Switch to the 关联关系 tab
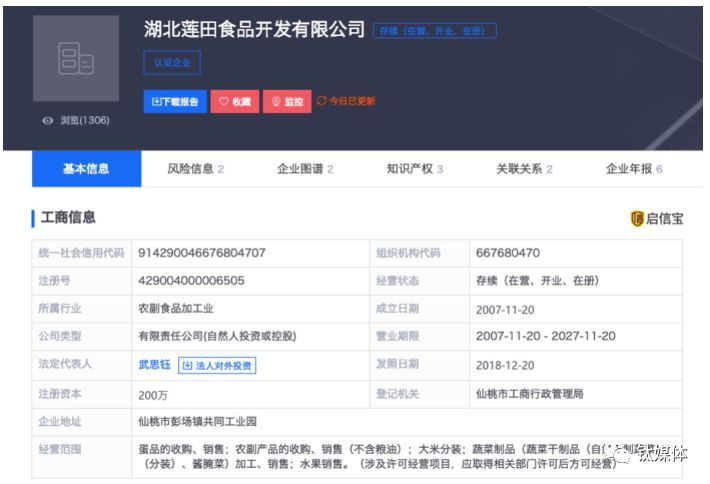This screenshot has height=484, width=710. [524, 169]
